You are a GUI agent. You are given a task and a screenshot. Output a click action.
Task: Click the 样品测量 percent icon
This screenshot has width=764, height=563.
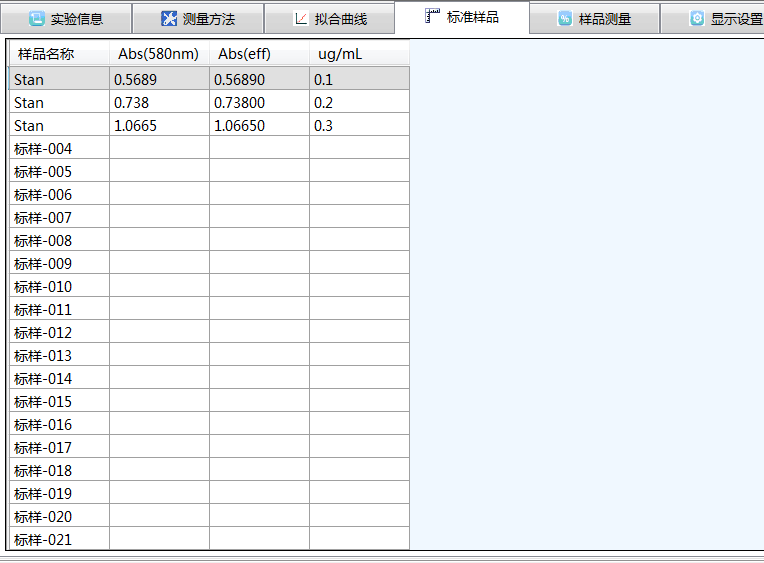565,19
